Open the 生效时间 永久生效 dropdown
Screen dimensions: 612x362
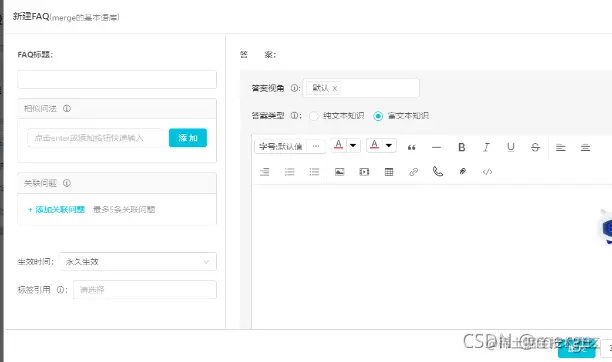coord(138,262)
